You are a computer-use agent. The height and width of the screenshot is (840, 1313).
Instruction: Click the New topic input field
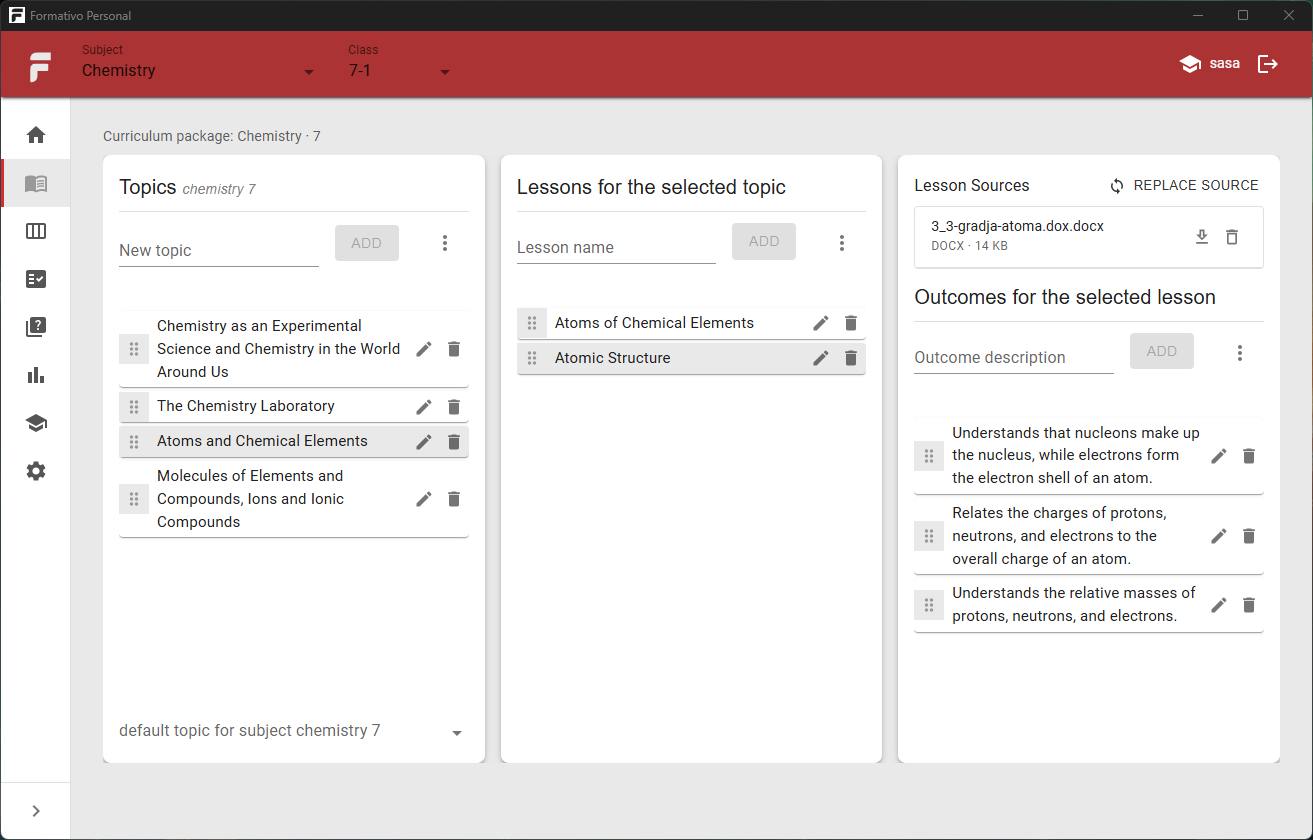click(219, 250)
